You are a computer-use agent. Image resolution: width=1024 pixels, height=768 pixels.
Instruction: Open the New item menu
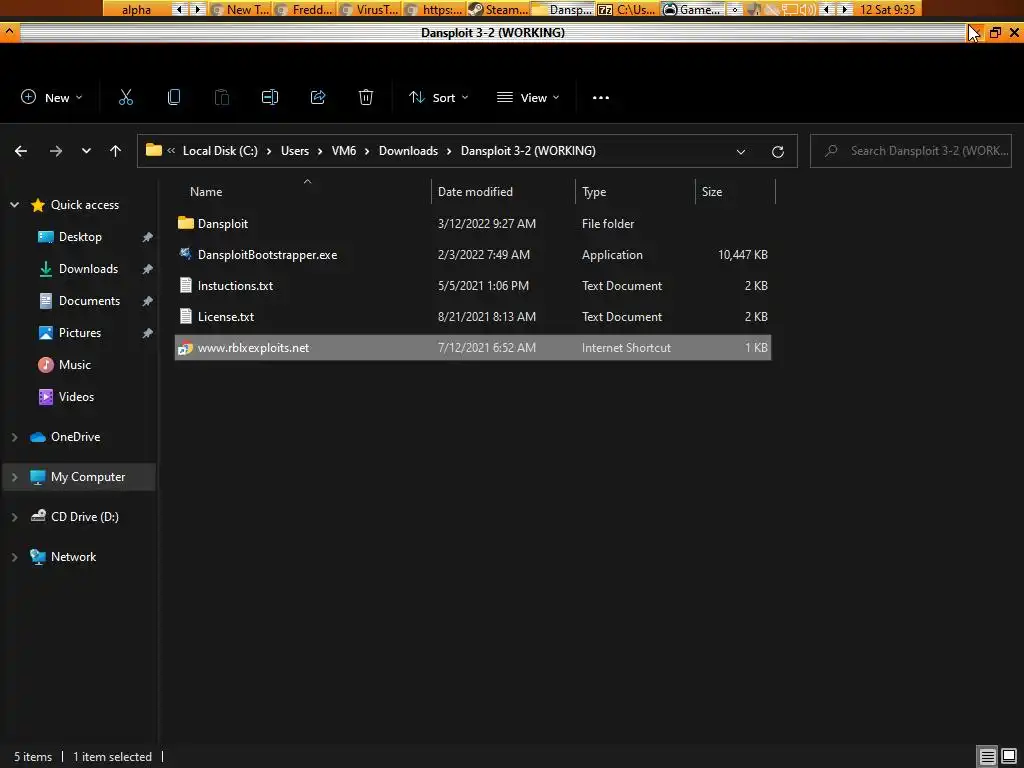point(52,97)
